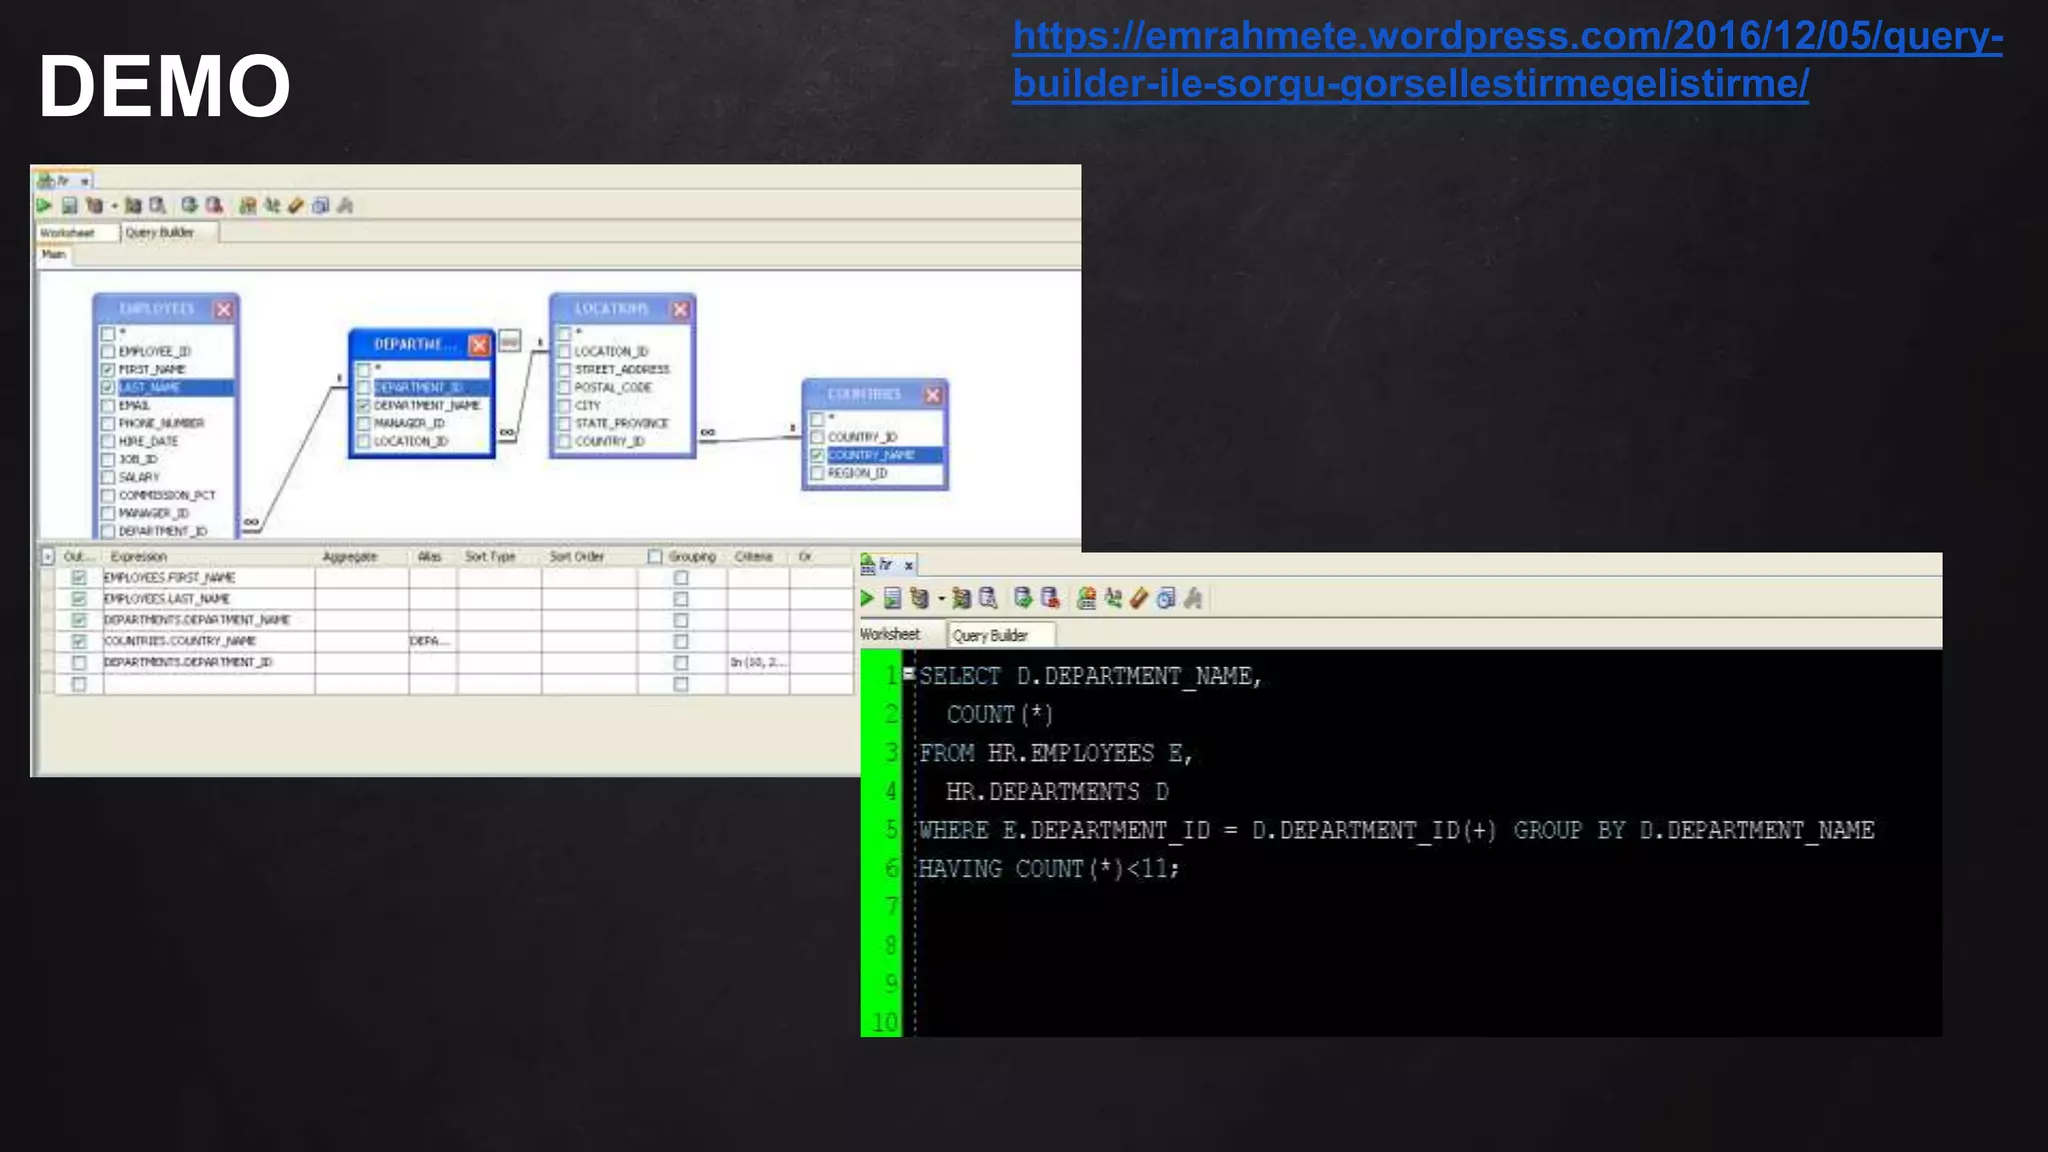The image size is (2048, 1152).
Task: Open Worksheet tab in upper-left window
Action: pos(67,233)
